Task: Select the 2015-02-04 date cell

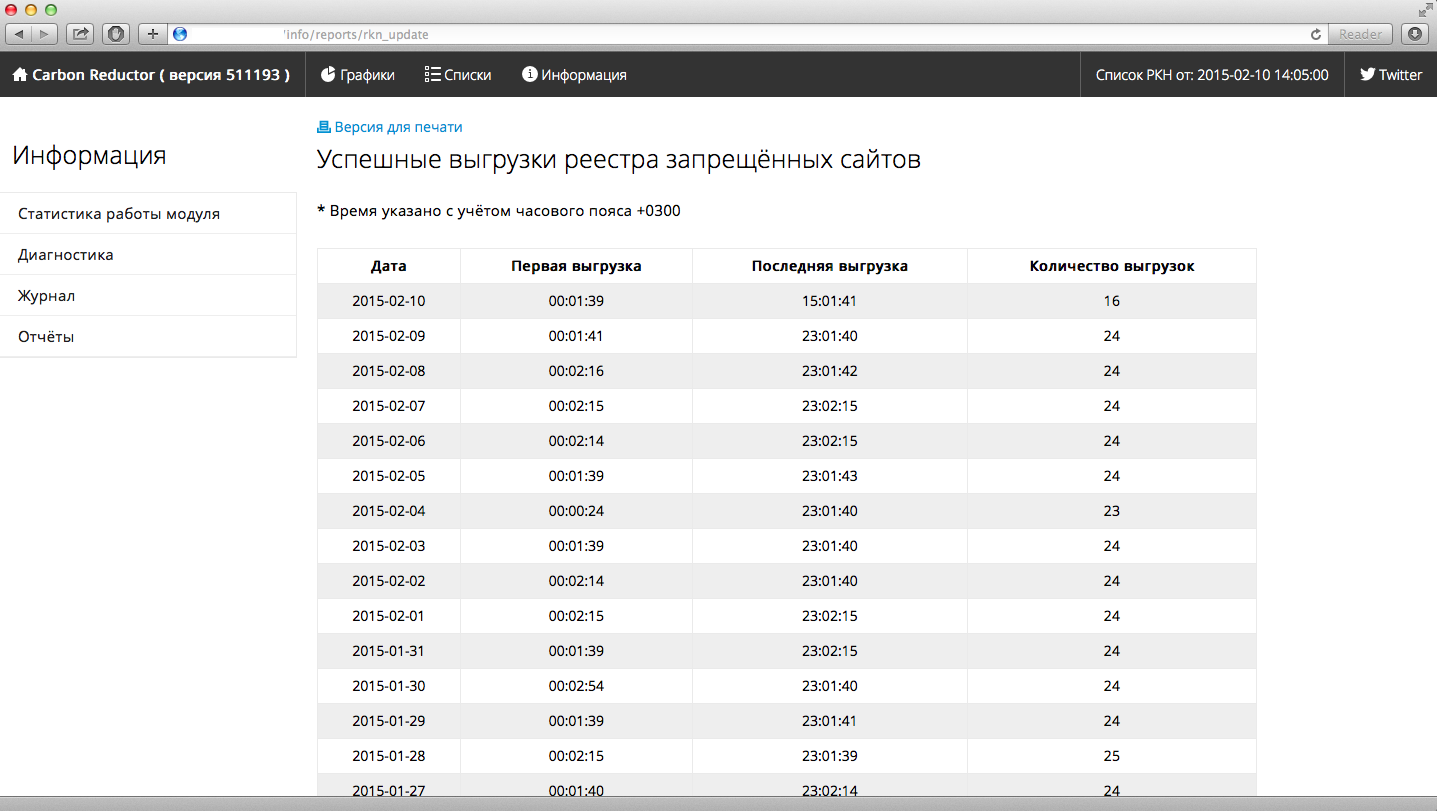Action: click(x=389, y=511)
